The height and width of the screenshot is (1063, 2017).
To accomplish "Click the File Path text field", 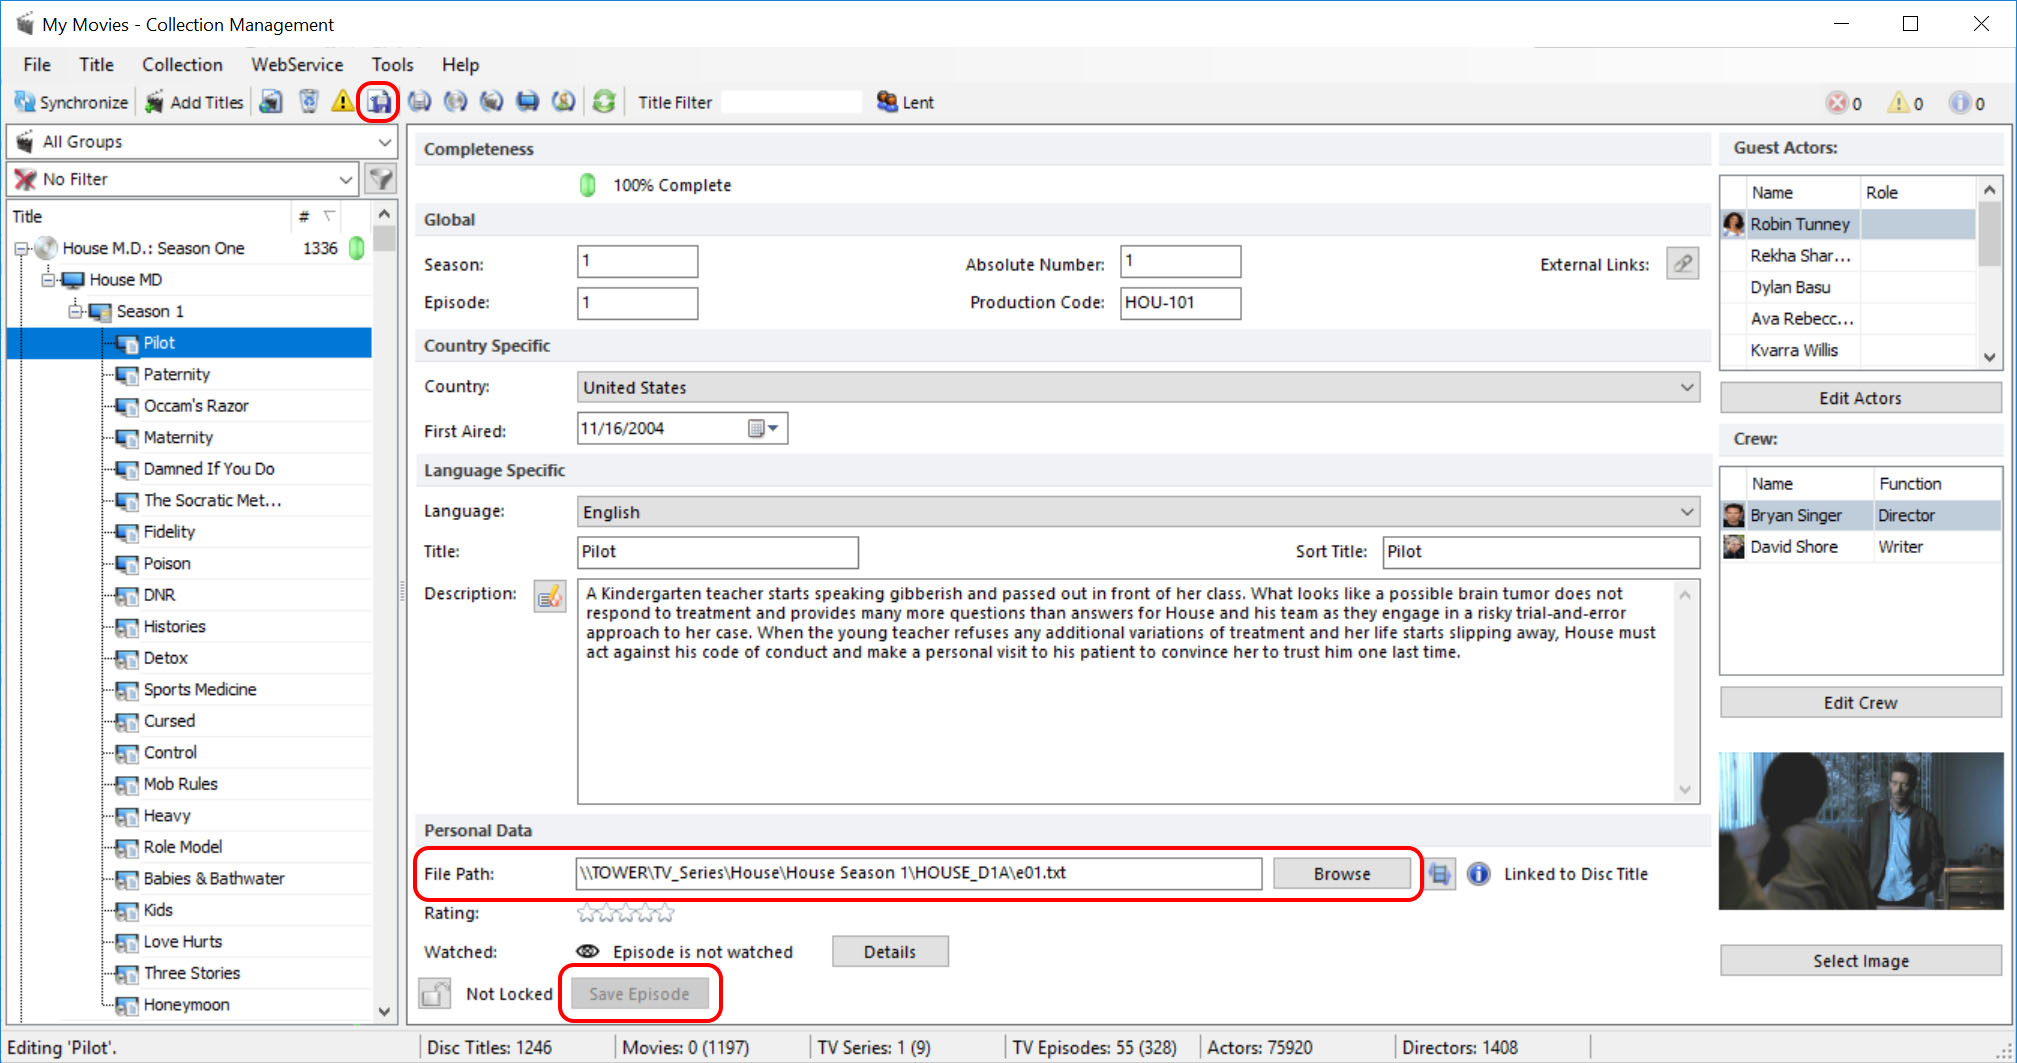I will click(x=919, y=873).
